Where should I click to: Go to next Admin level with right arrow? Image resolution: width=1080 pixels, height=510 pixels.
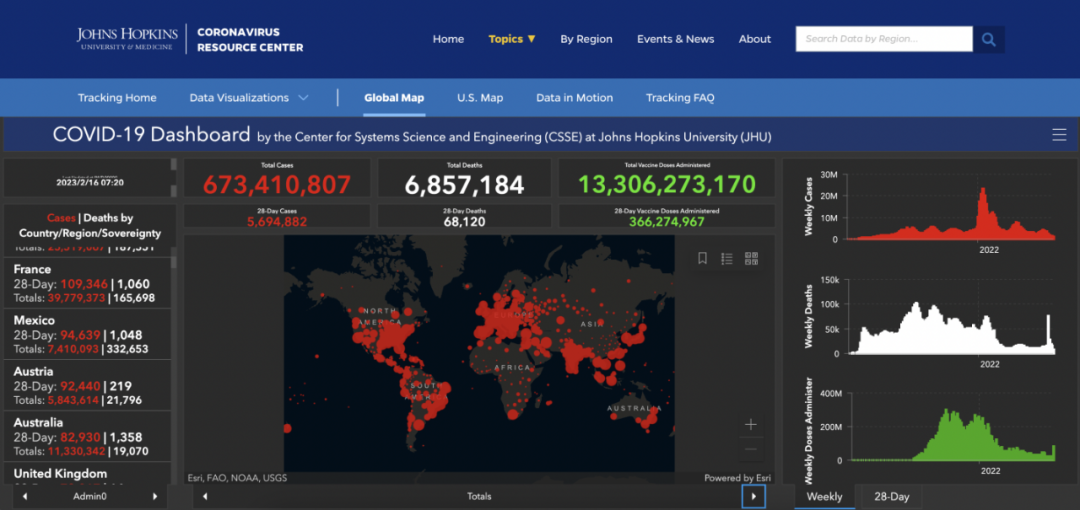tap(155, 496)
